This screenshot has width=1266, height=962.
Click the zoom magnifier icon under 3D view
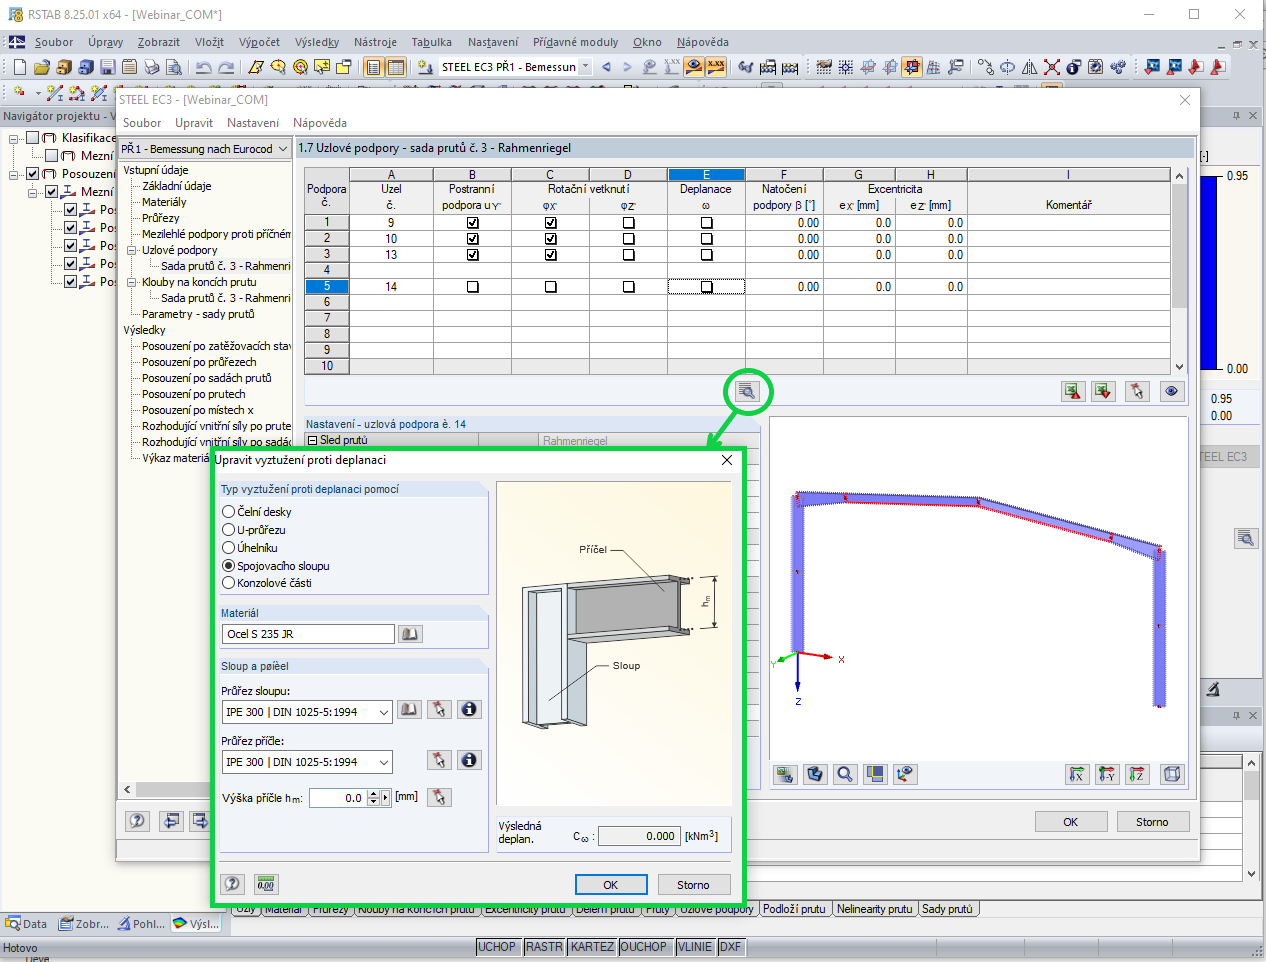tap(845, 774)
